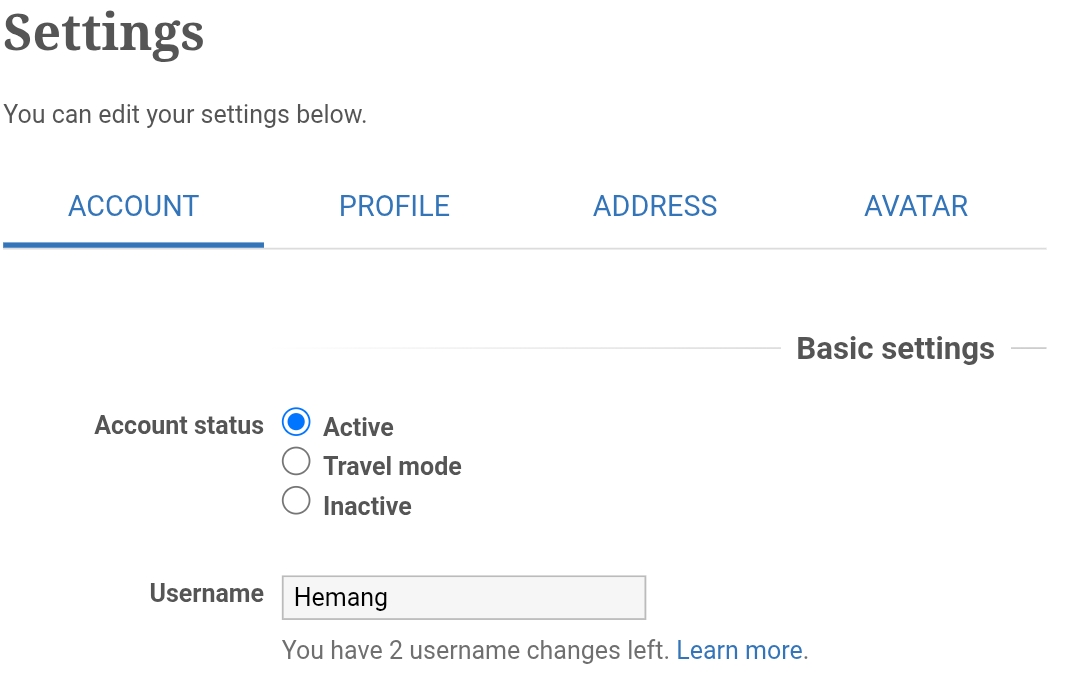Click the "Travel mode" label text
The height and width of the screenshot is (683, 1078).
(392, 467)
